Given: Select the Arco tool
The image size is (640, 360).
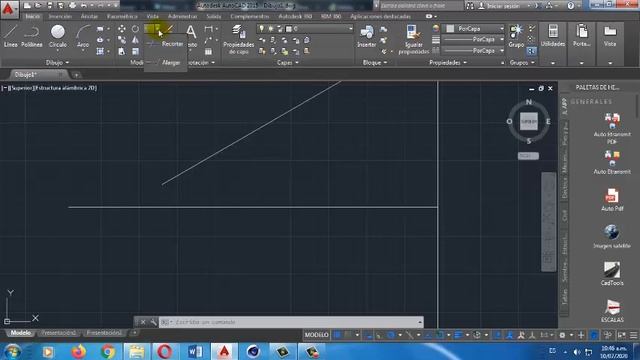Looking at the screenshot, I should [83, 36].
